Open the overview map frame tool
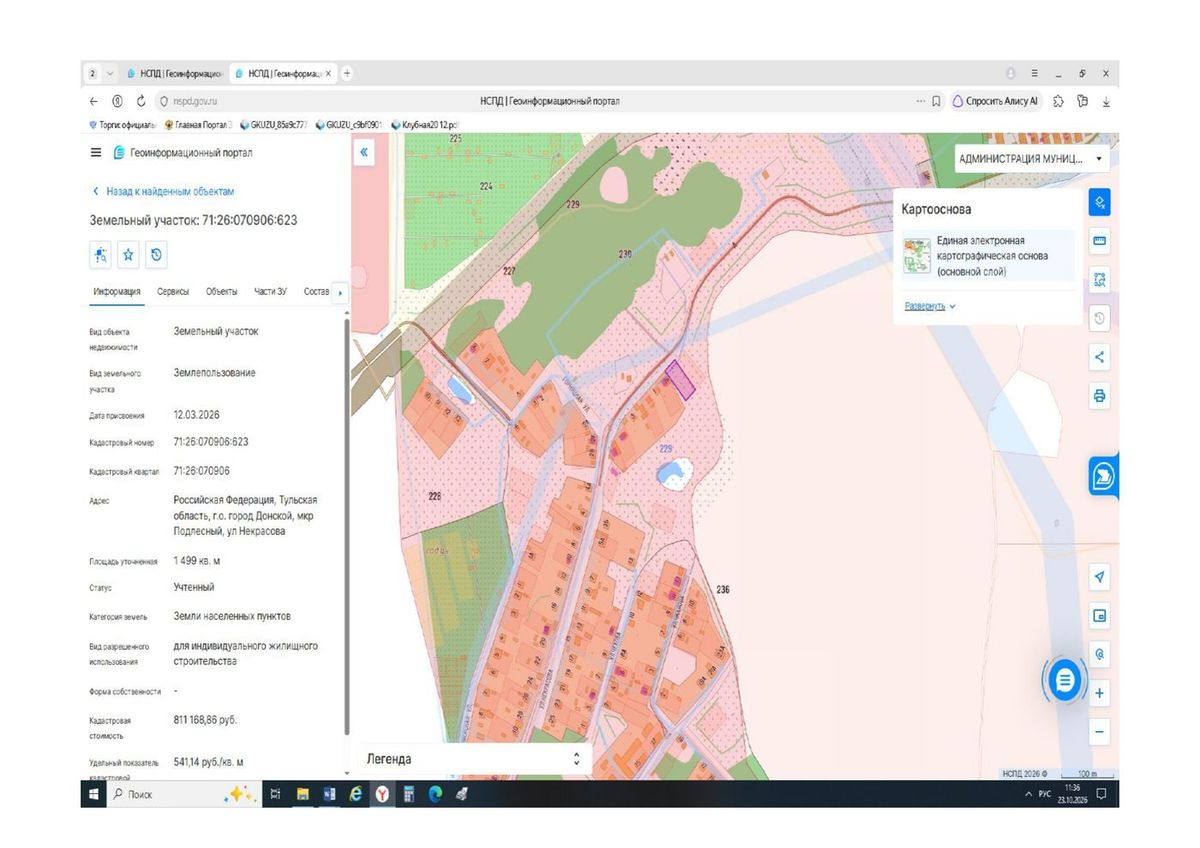 point(1100,616)
